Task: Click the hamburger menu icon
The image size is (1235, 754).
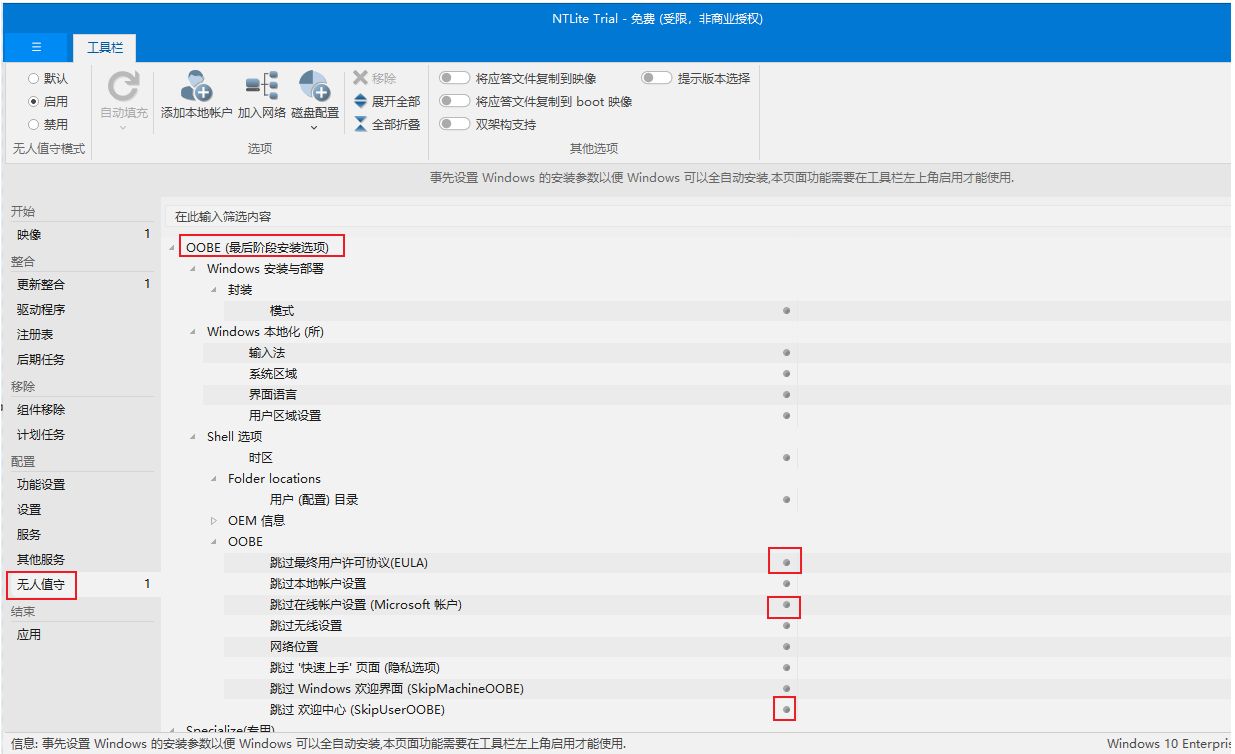Action: [36, 47]
